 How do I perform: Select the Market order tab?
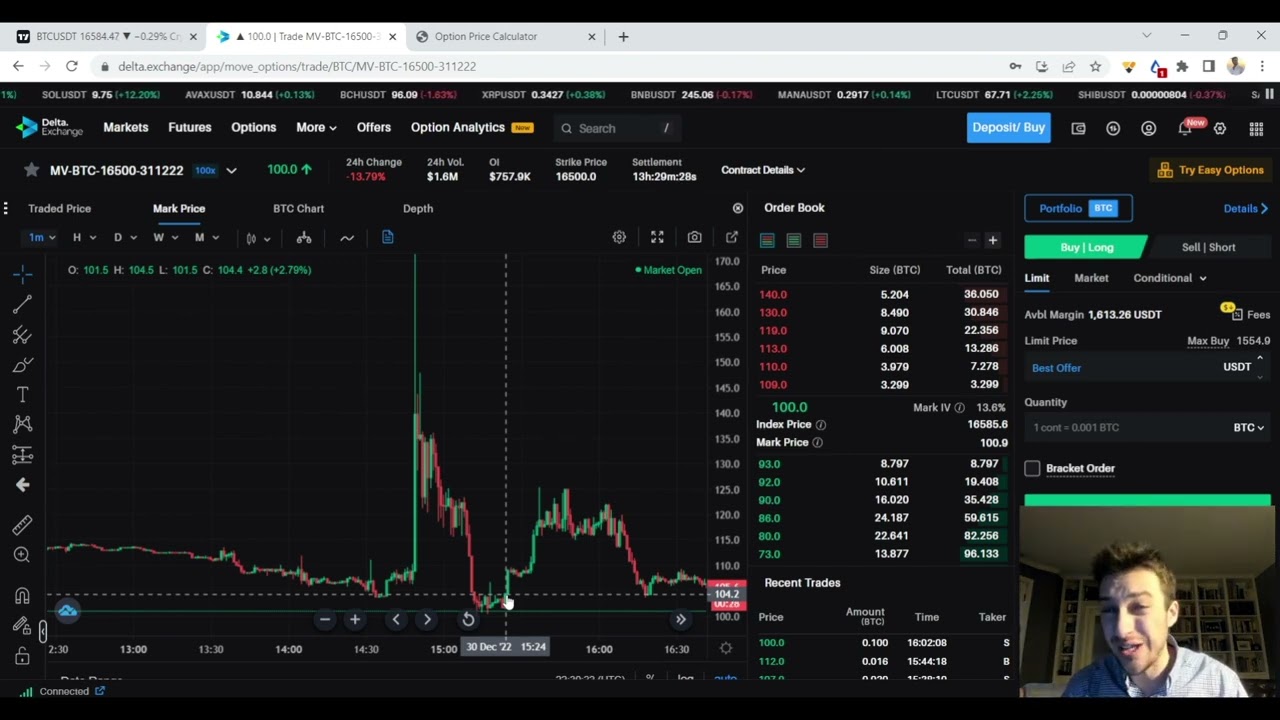coord(1091,278)
